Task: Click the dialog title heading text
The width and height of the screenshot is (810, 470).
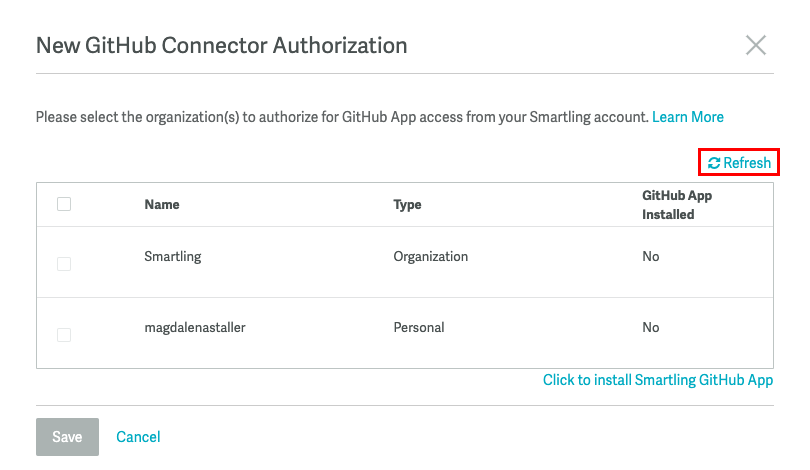Action: pyautogui.click(x=222, y=45)
